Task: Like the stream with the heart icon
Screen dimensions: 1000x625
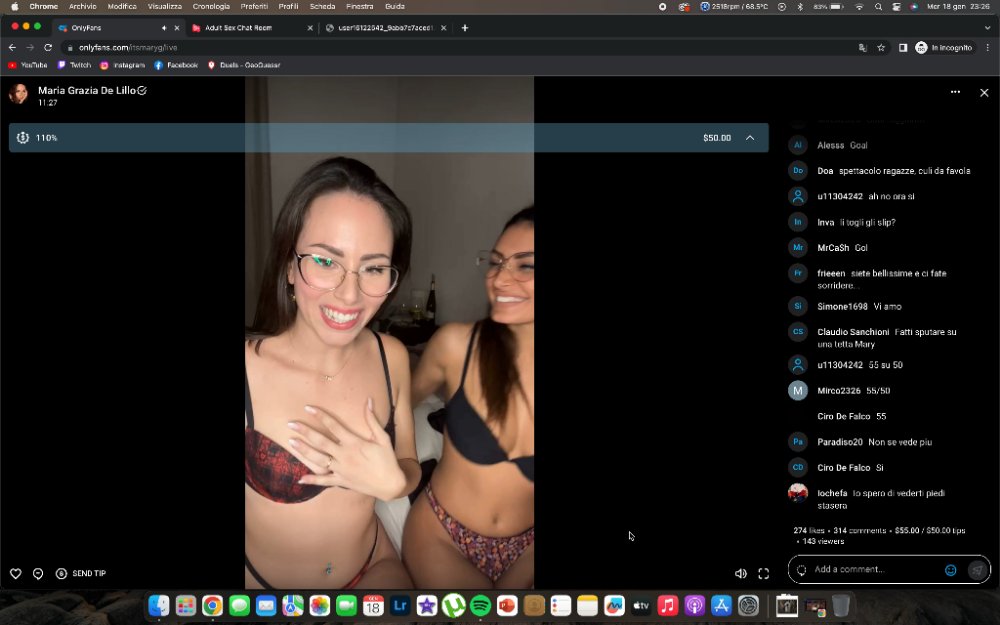Action: pos(16,573)
